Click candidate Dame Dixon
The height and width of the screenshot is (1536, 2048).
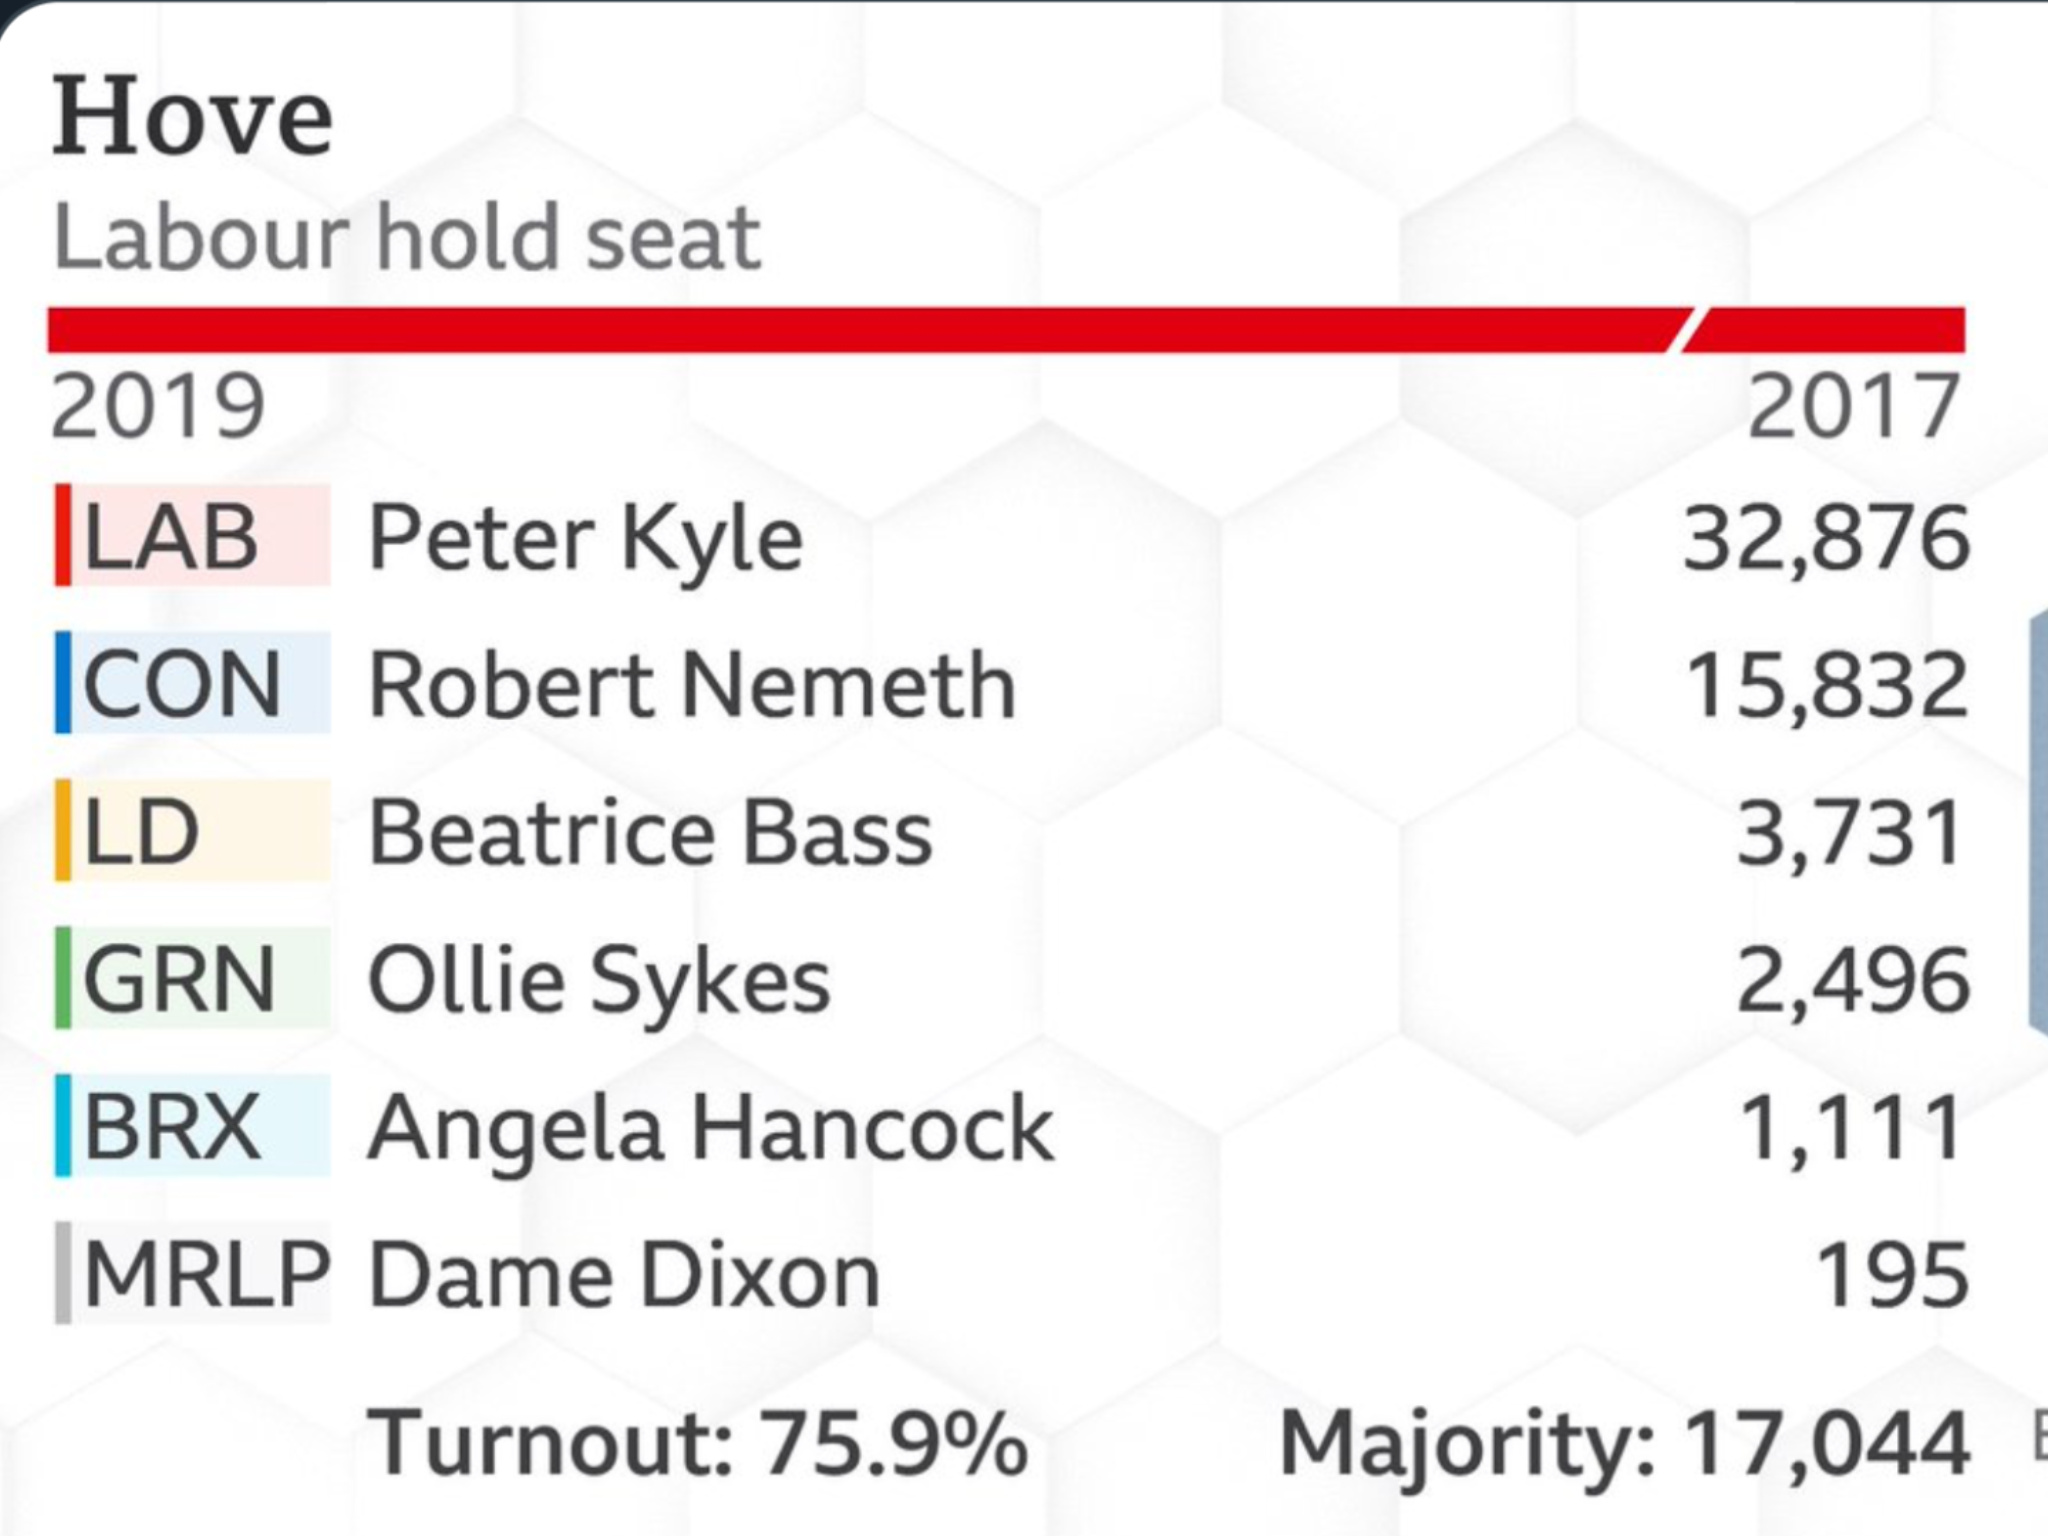[x=624, y=1275]
